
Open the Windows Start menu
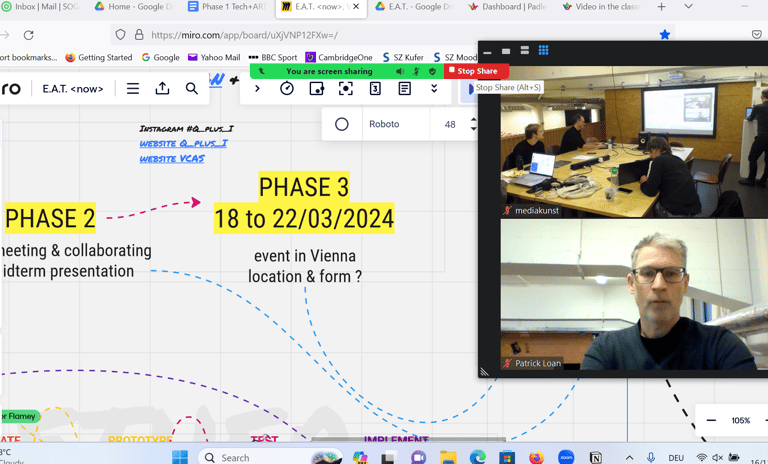[180, 457]
